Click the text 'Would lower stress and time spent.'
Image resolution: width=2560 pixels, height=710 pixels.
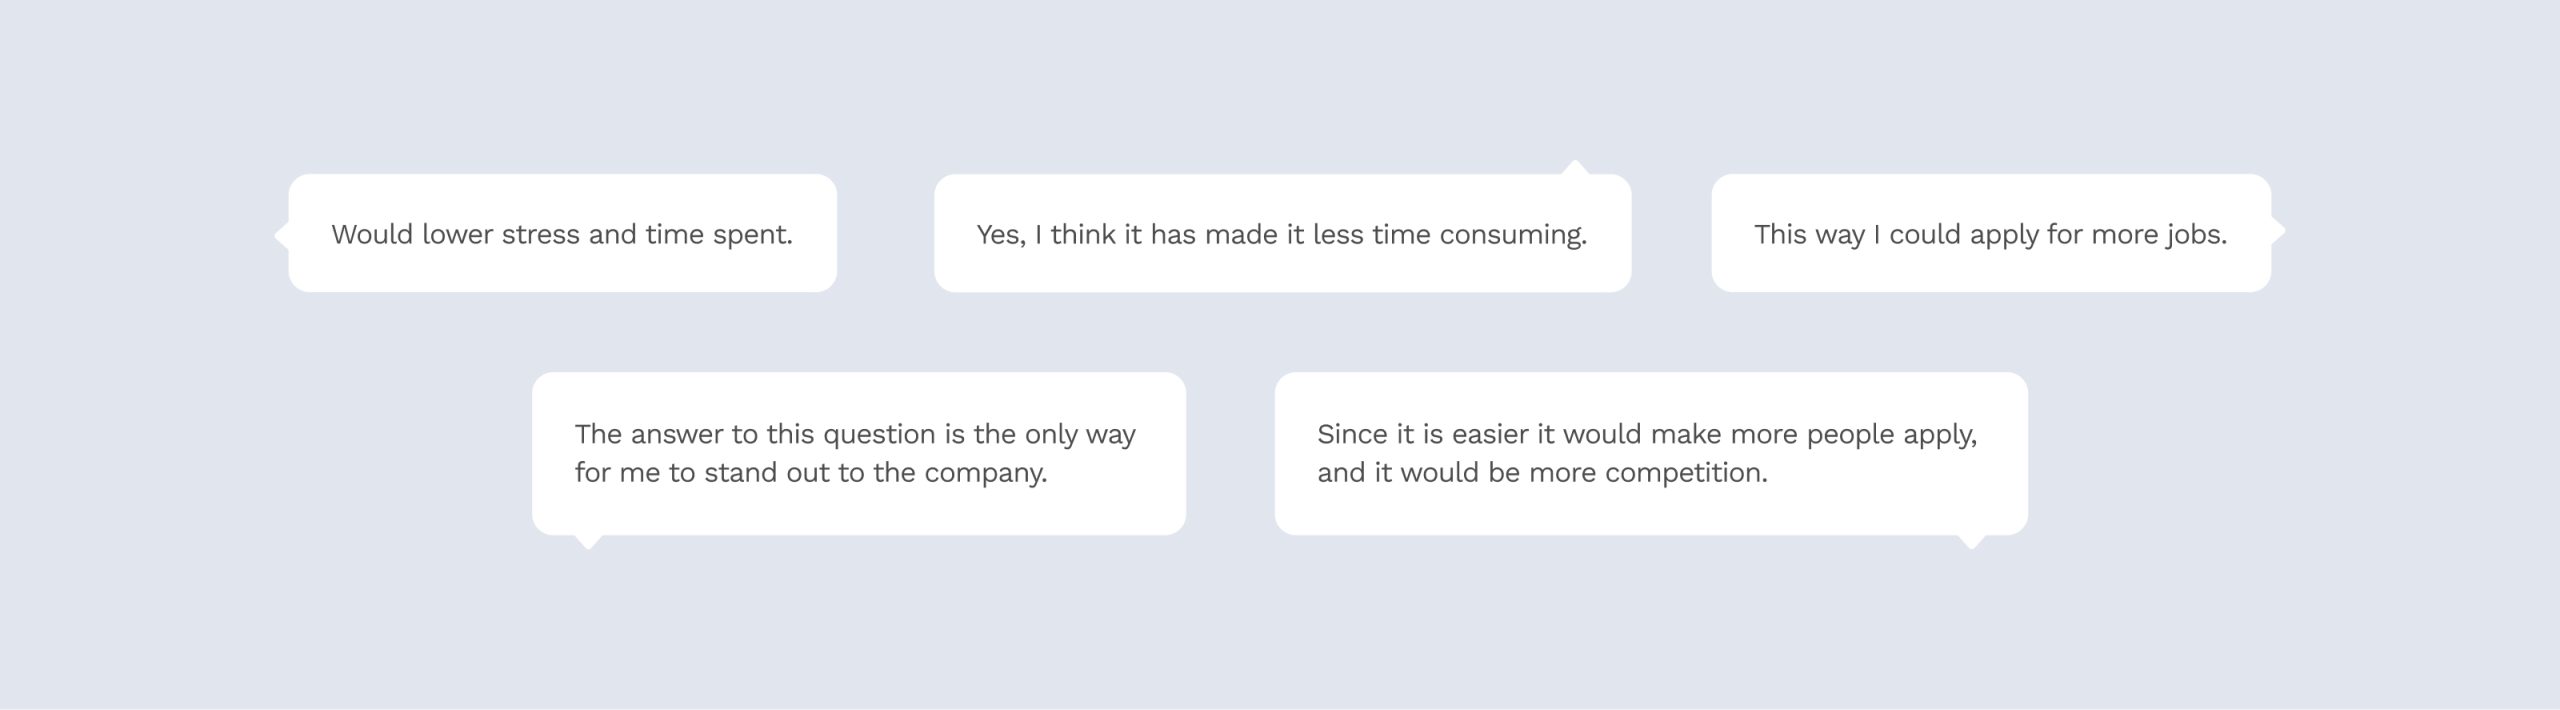coord(562,235)
